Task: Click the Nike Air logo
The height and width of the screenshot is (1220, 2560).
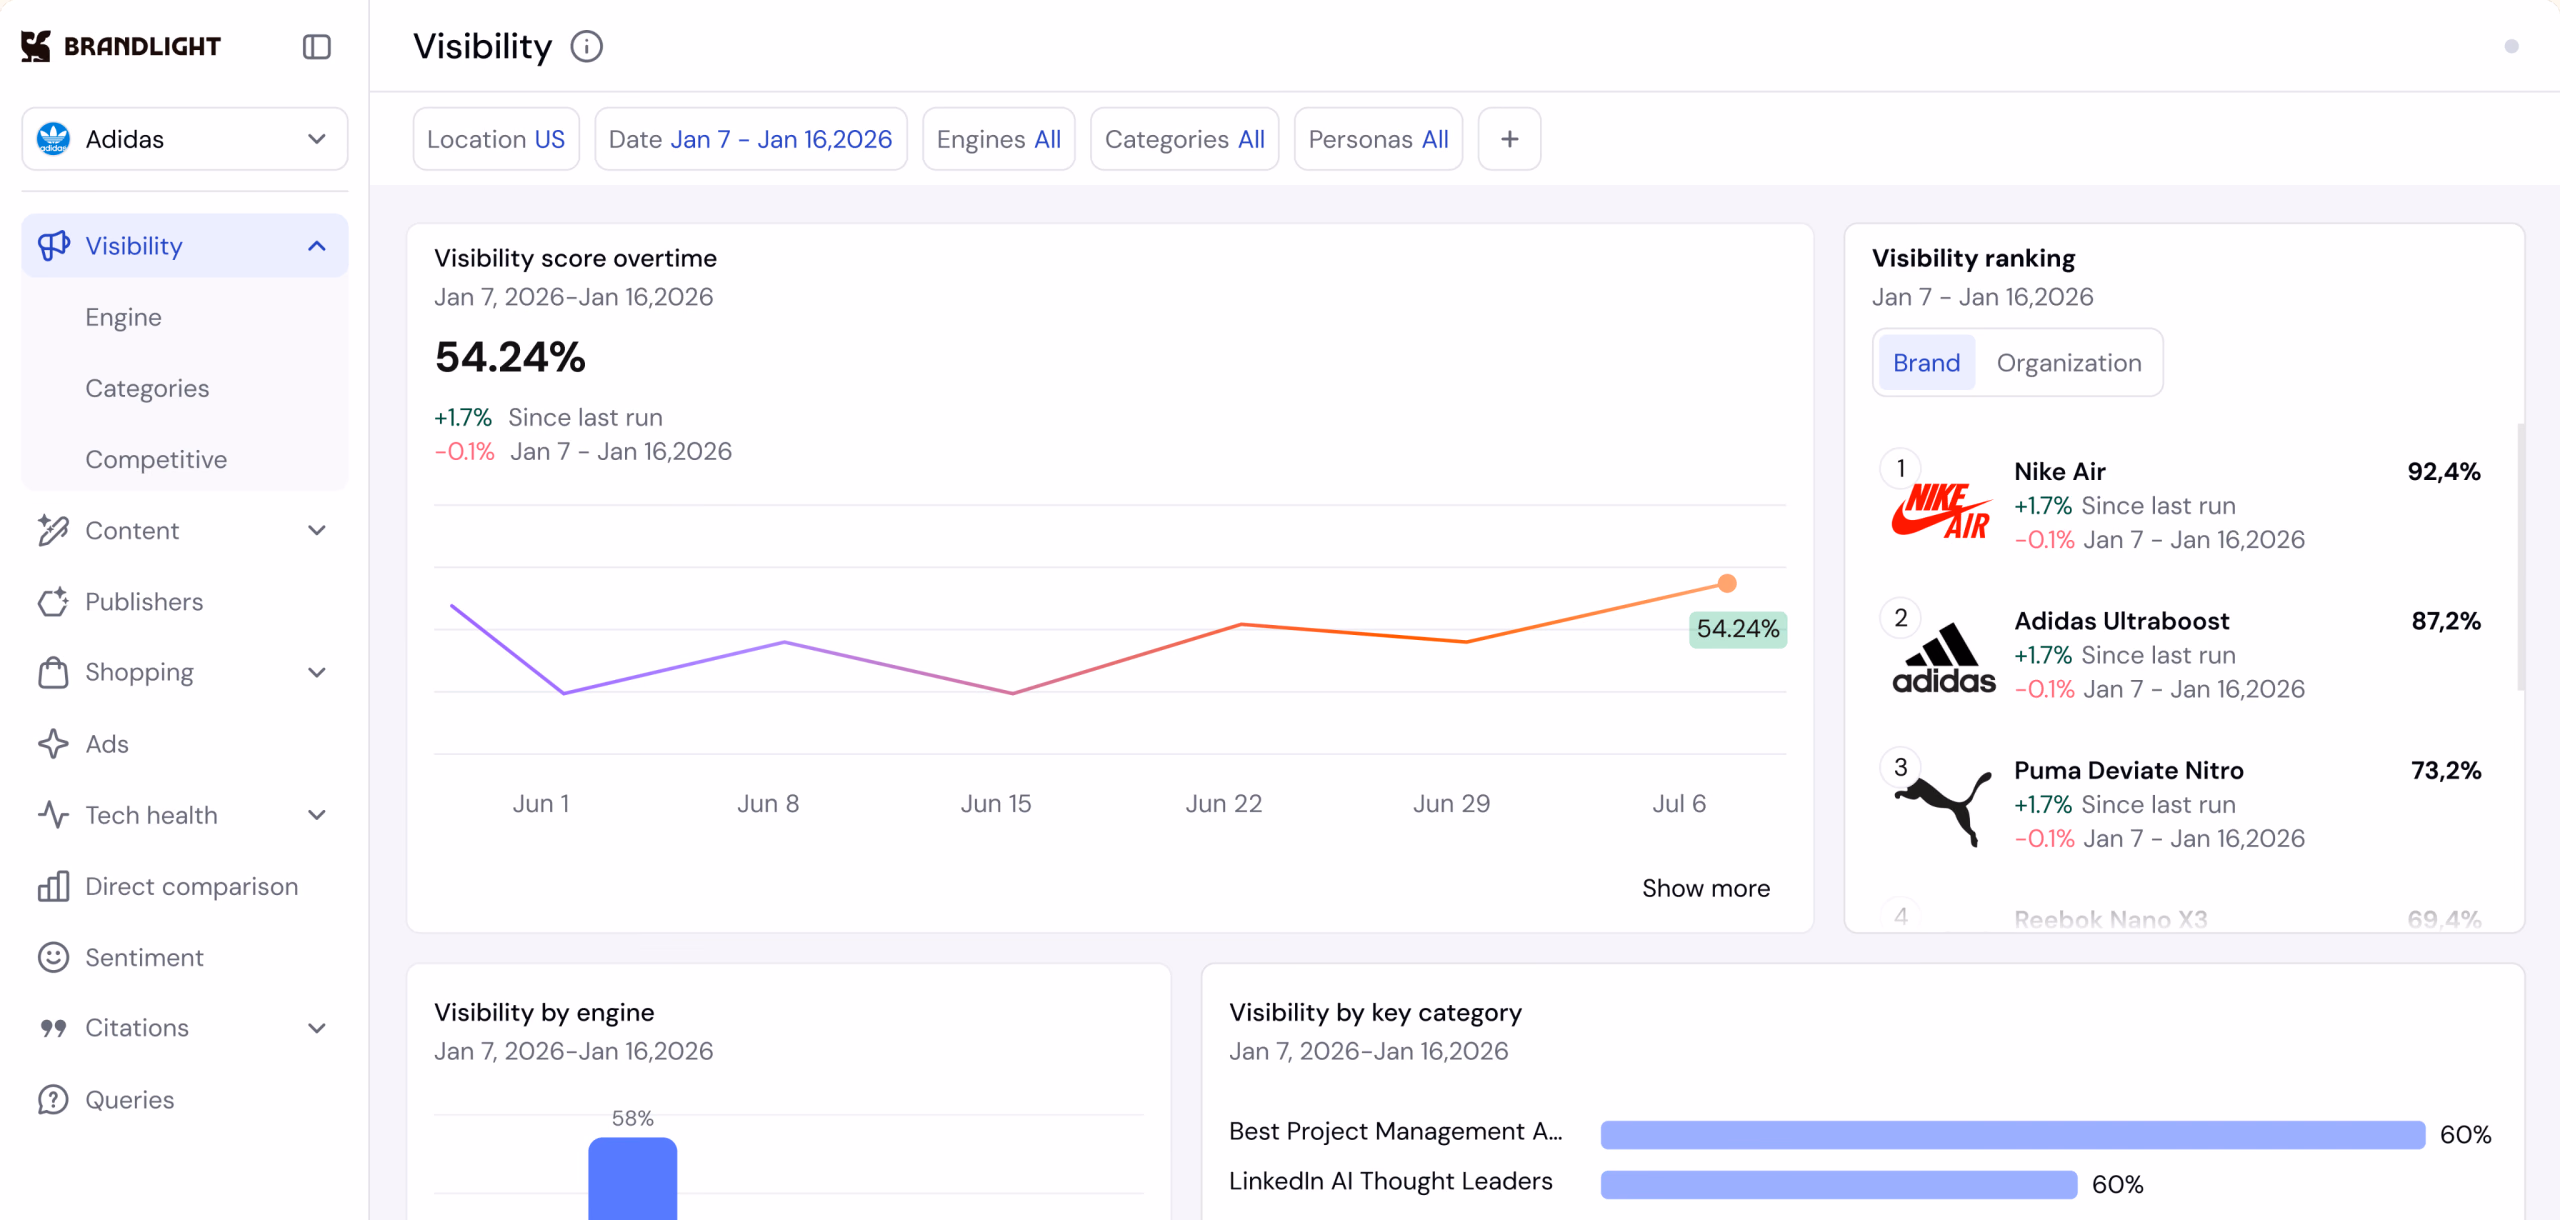Action: [x=1941, y=510]
